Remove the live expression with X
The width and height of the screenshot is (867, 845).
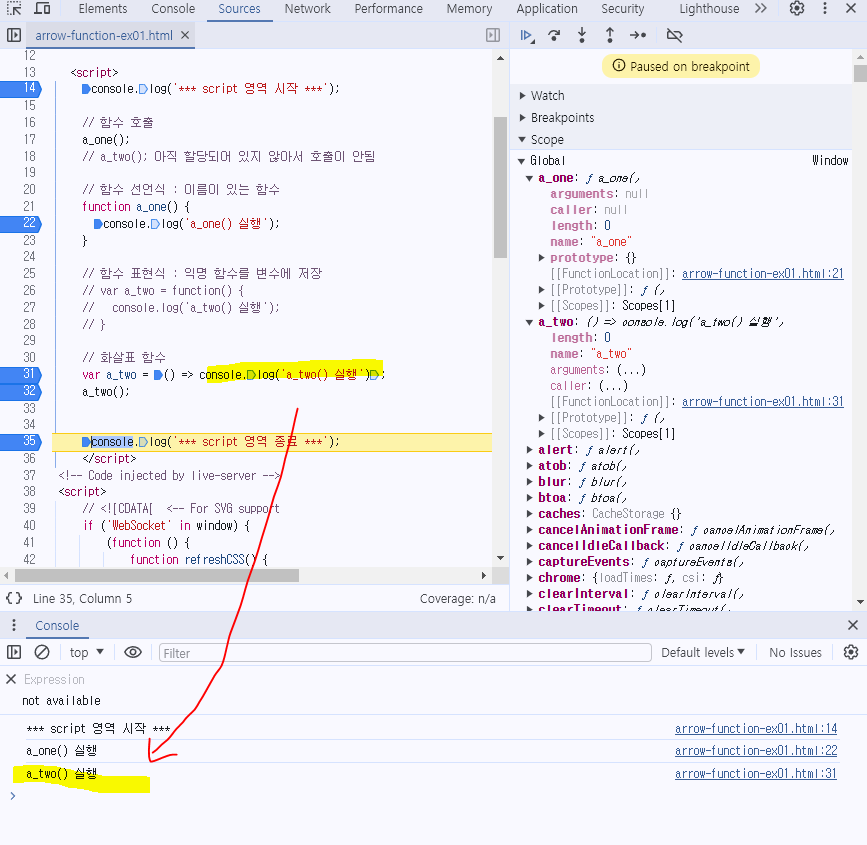(x=11, y=679)
